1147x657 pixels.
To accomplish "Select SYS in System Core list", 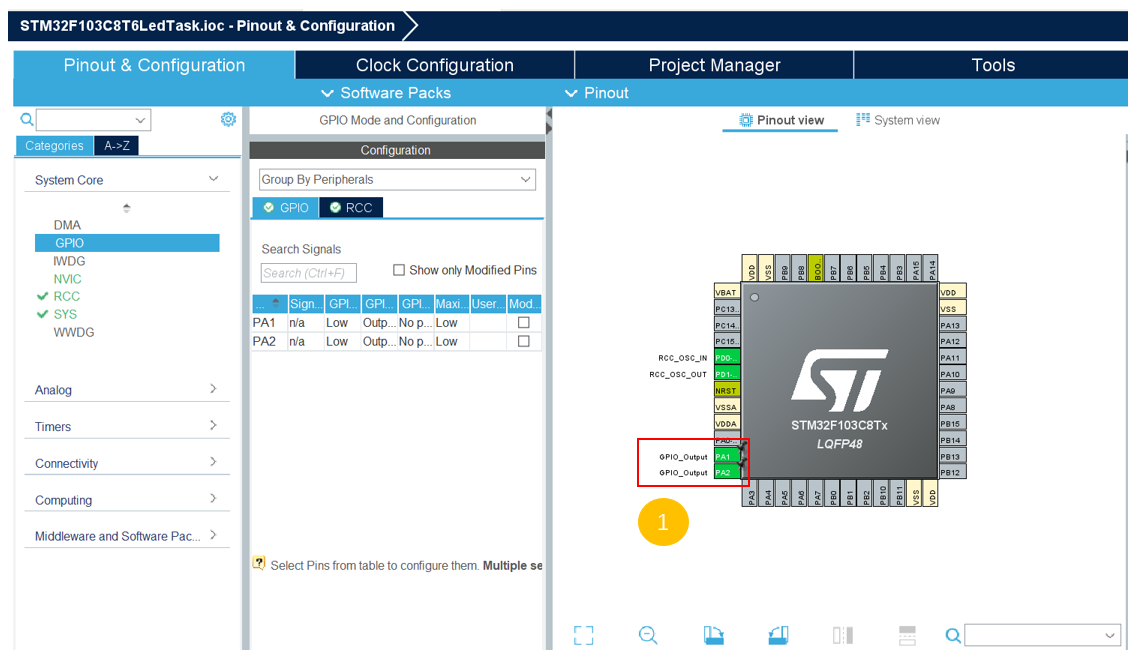I will tap(65, 314).
